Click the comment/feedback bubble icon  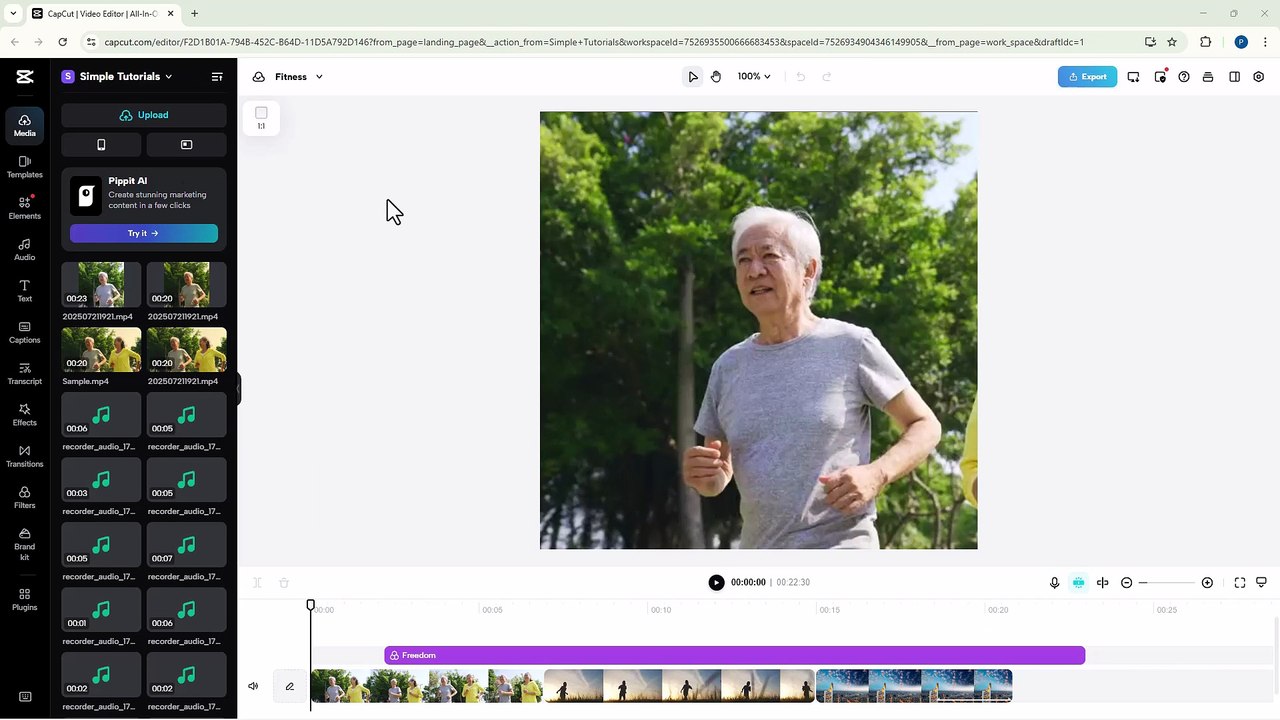point(1261,582)
